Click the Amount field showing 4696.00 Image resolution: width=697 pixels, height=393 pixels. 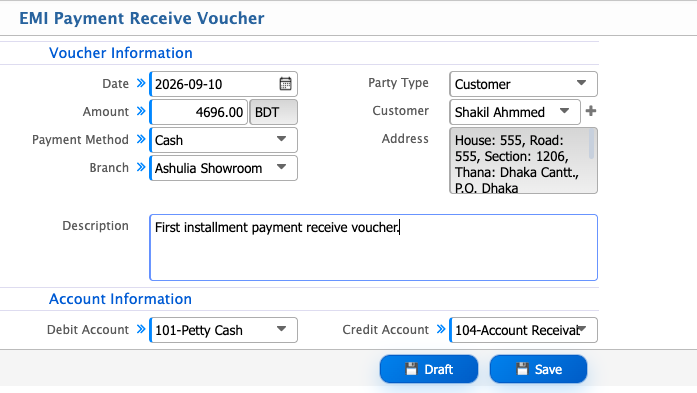(x=199, y=112)
